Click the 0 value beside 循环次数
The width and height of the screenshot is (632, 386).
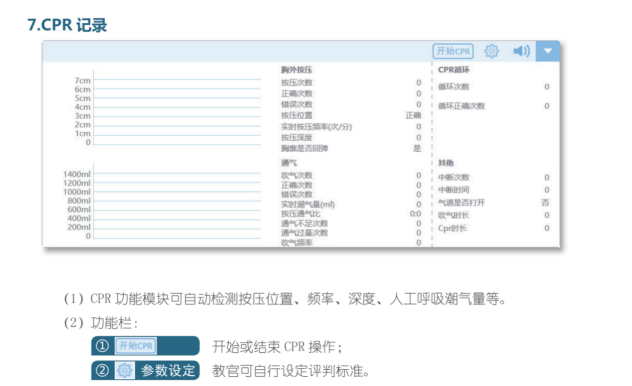click(547, 87)
